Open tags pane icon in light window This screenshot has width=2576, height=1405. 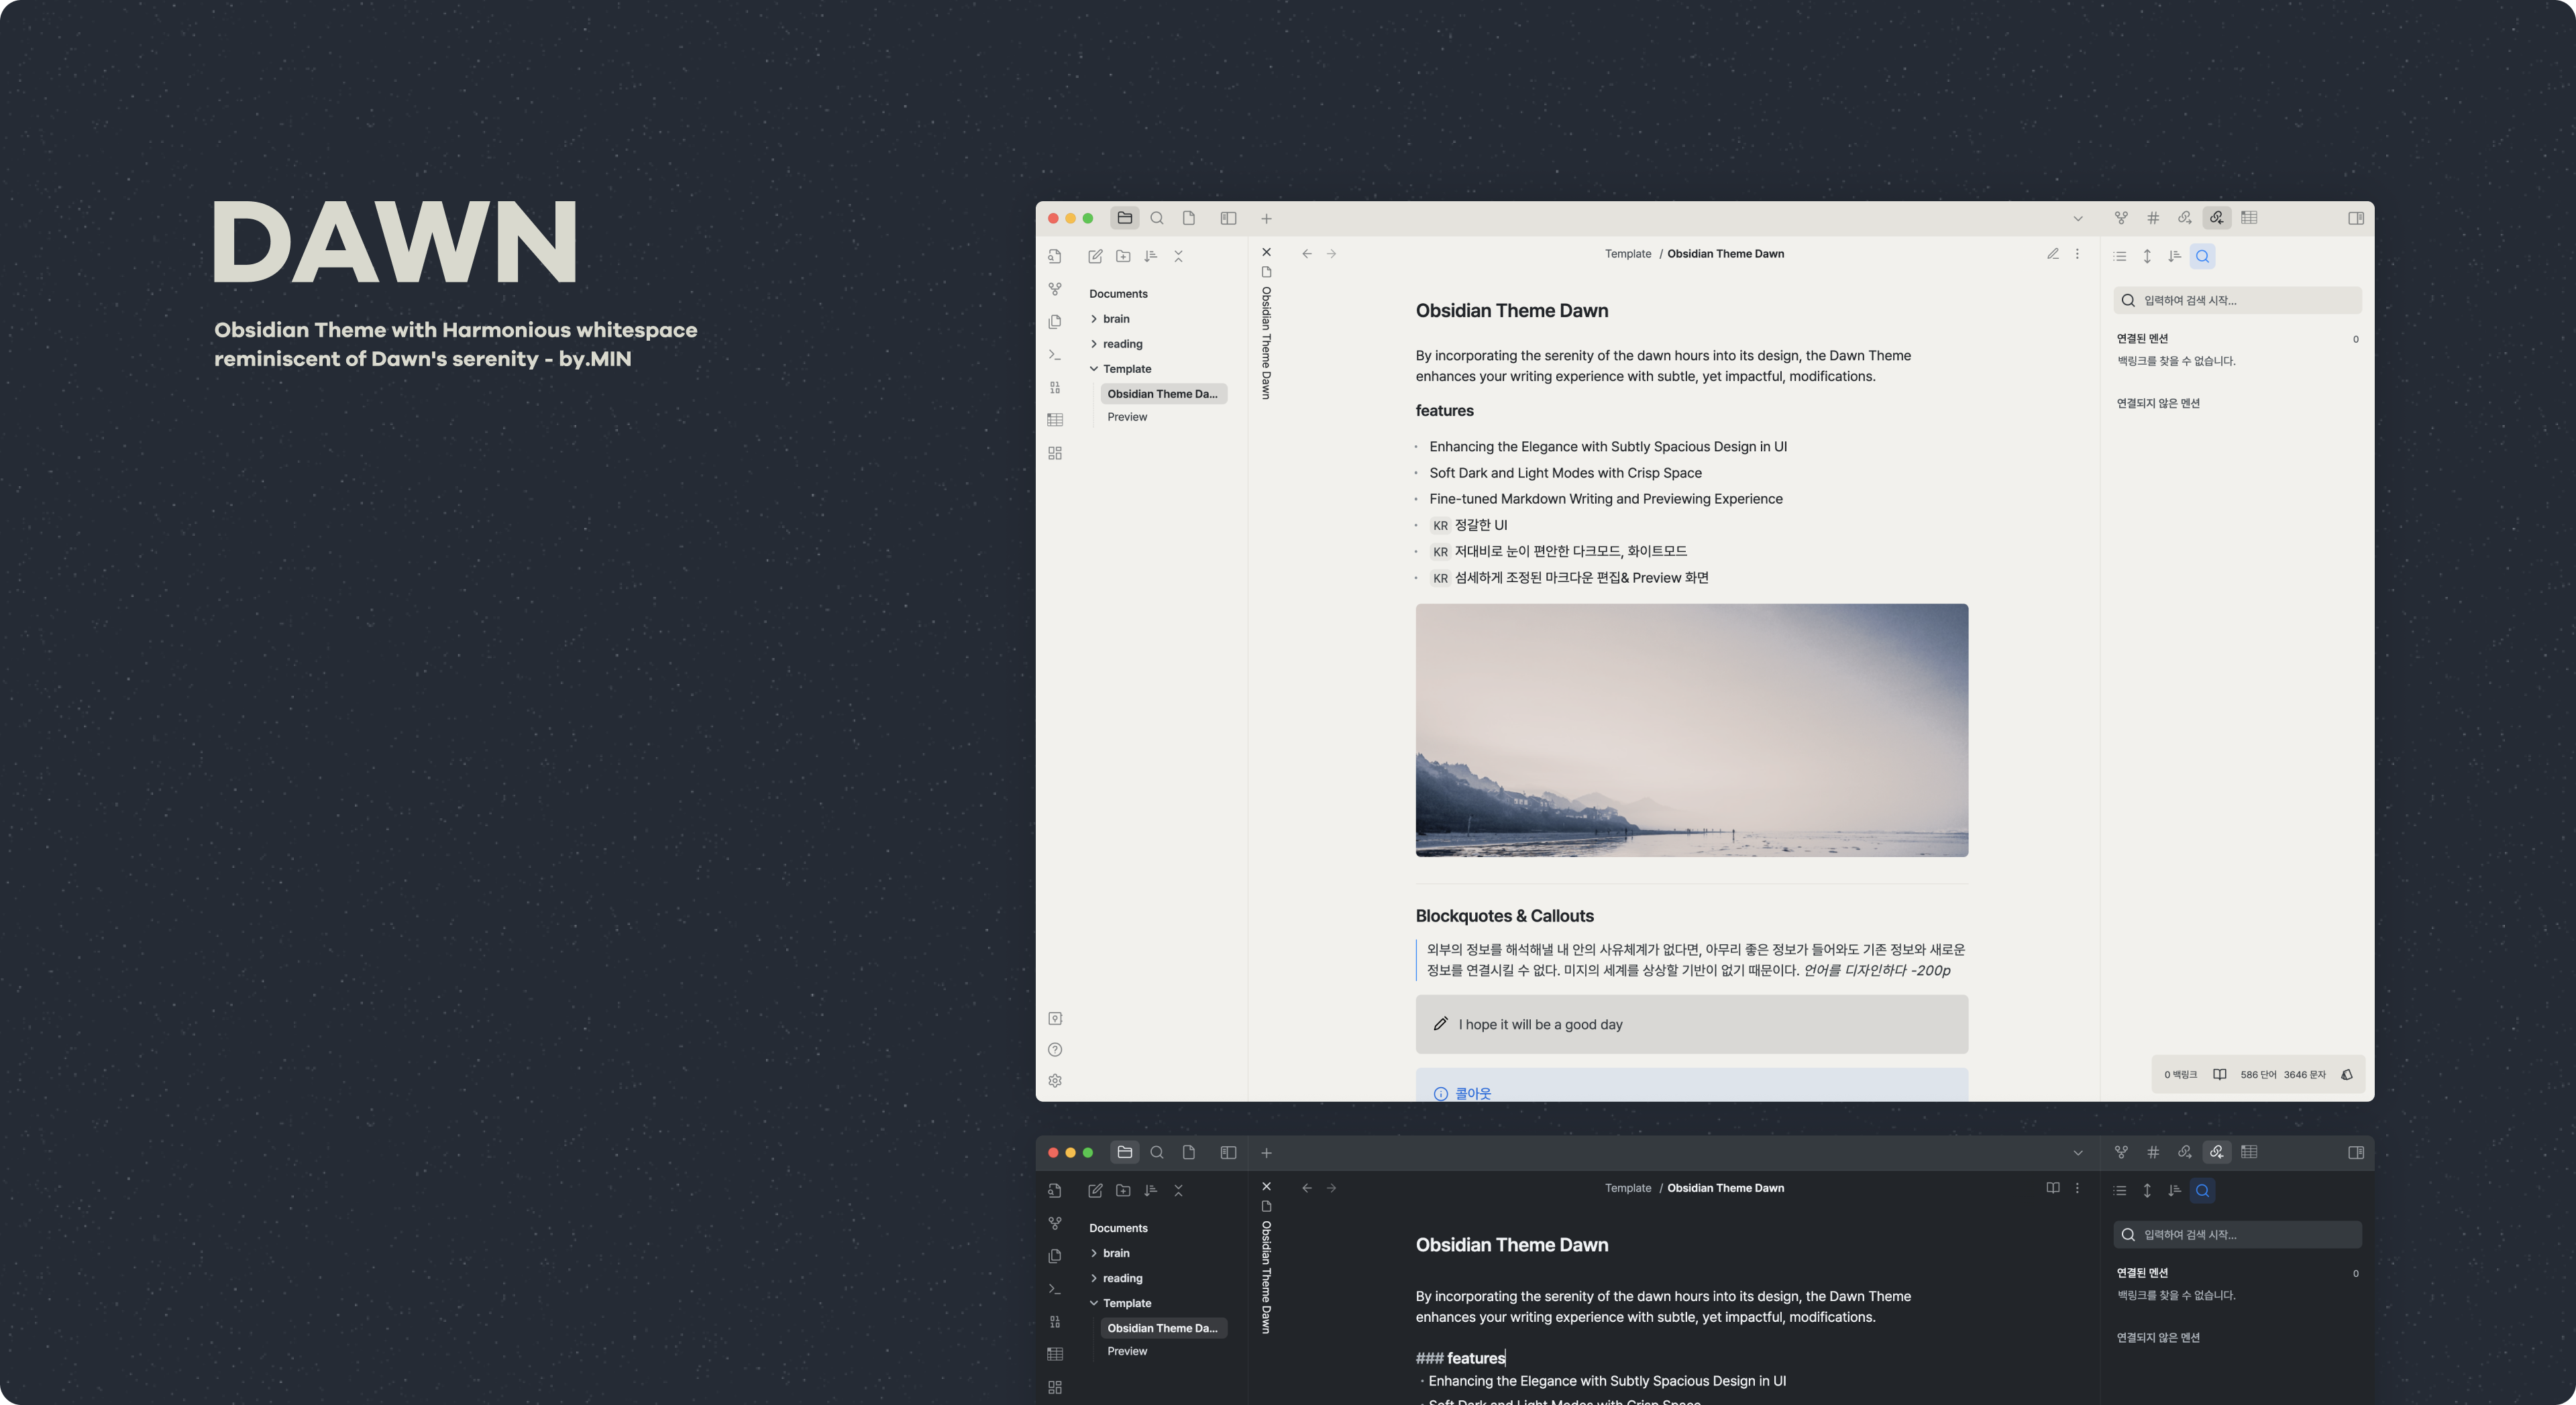coord(2153,218)
